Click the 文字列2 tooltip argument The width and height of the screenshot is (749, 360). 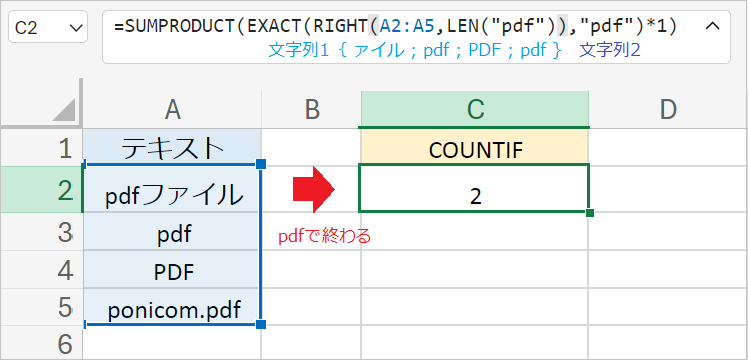(x=610, y=50)
